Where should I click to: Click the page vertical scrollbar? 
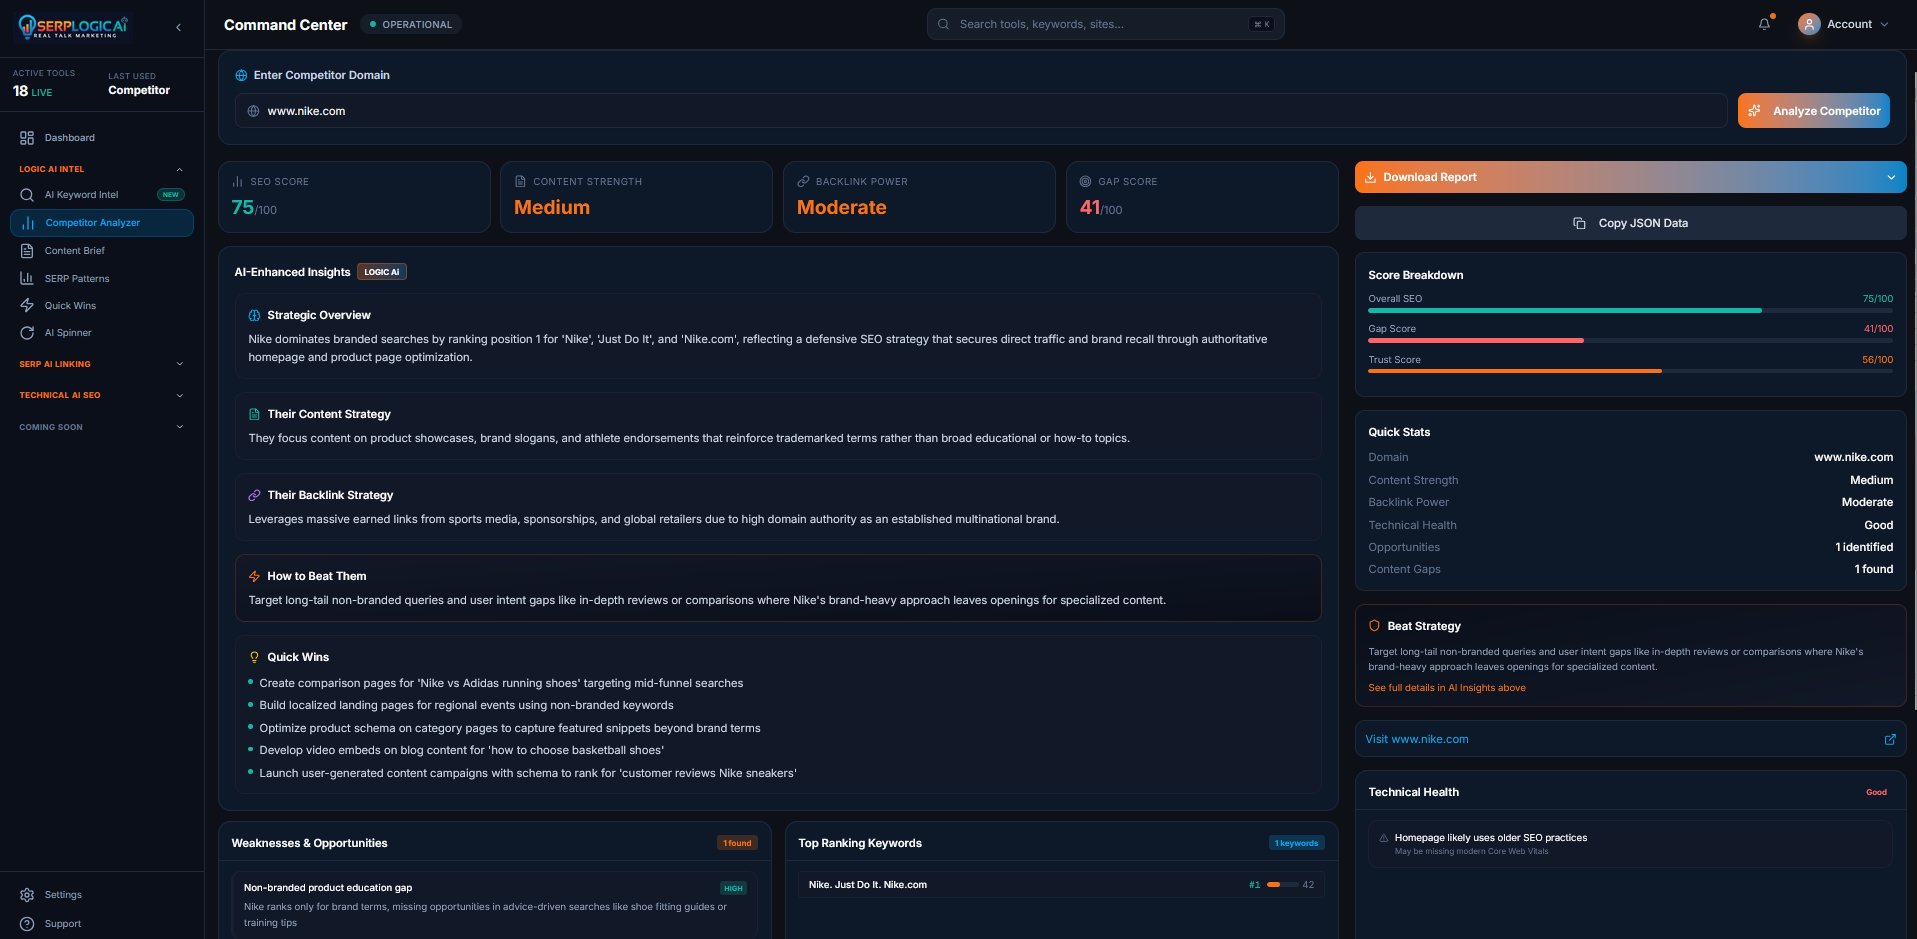coord(1914,390)
